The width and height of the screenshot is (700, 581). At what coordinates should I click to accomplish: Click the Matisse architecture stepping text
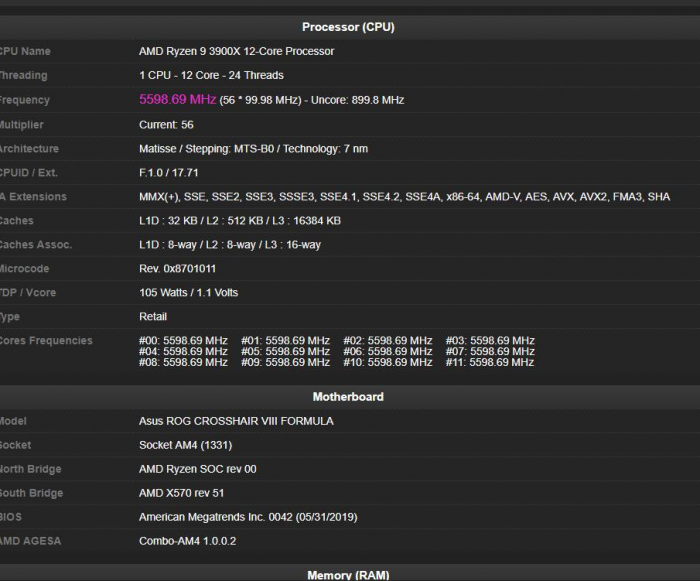[x=253, y=149]
